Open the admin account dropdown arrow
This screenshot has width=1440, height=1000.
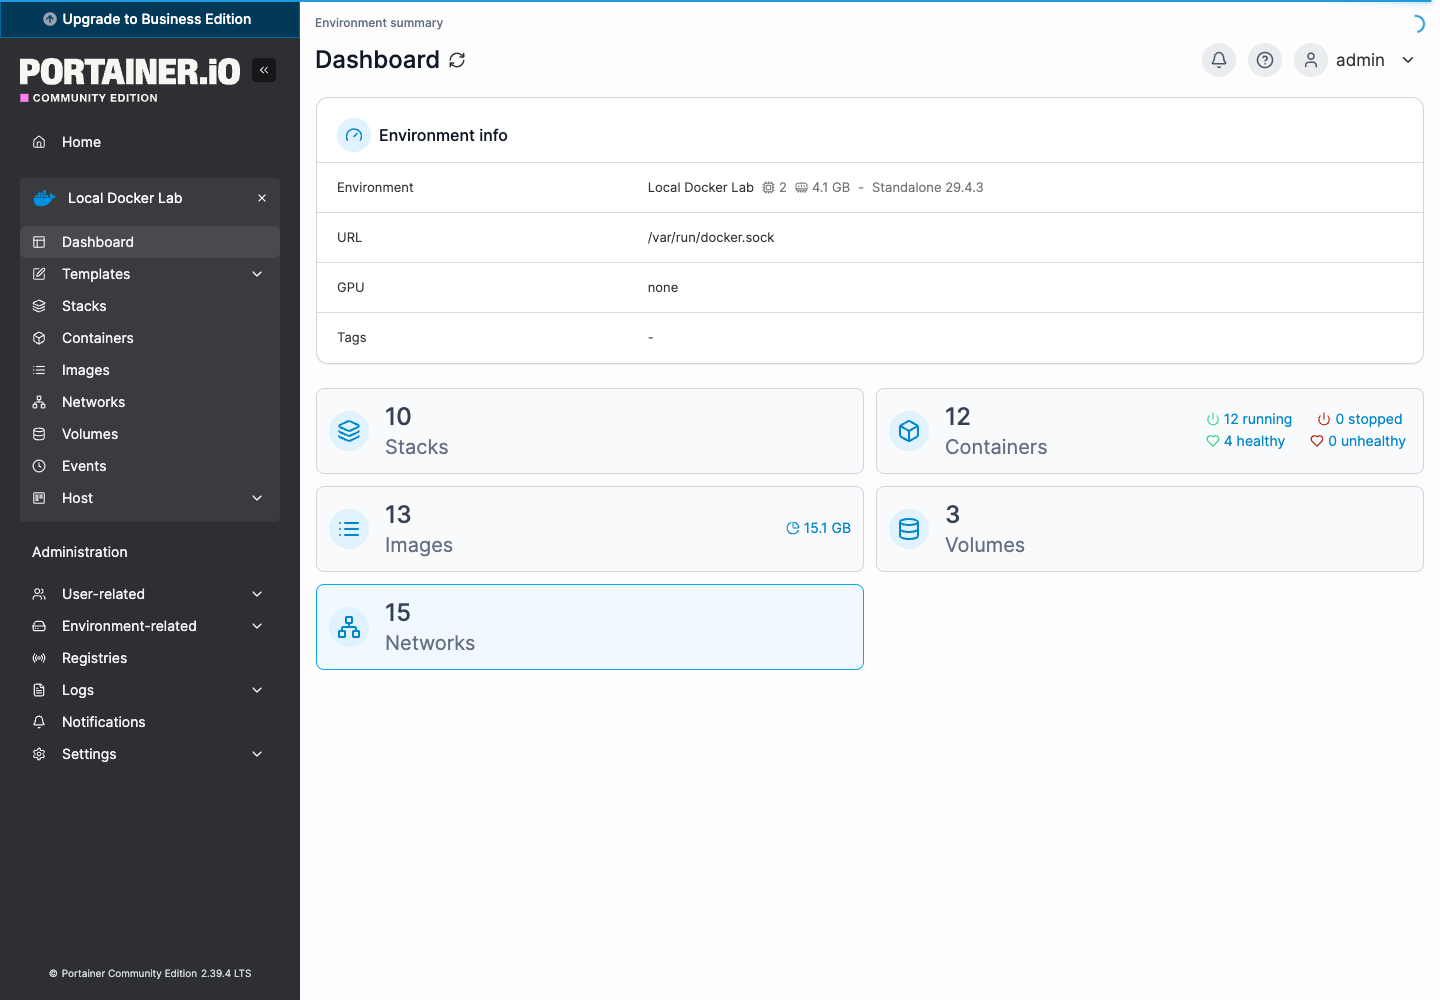pyautogui.click(x=1408, y=60)
